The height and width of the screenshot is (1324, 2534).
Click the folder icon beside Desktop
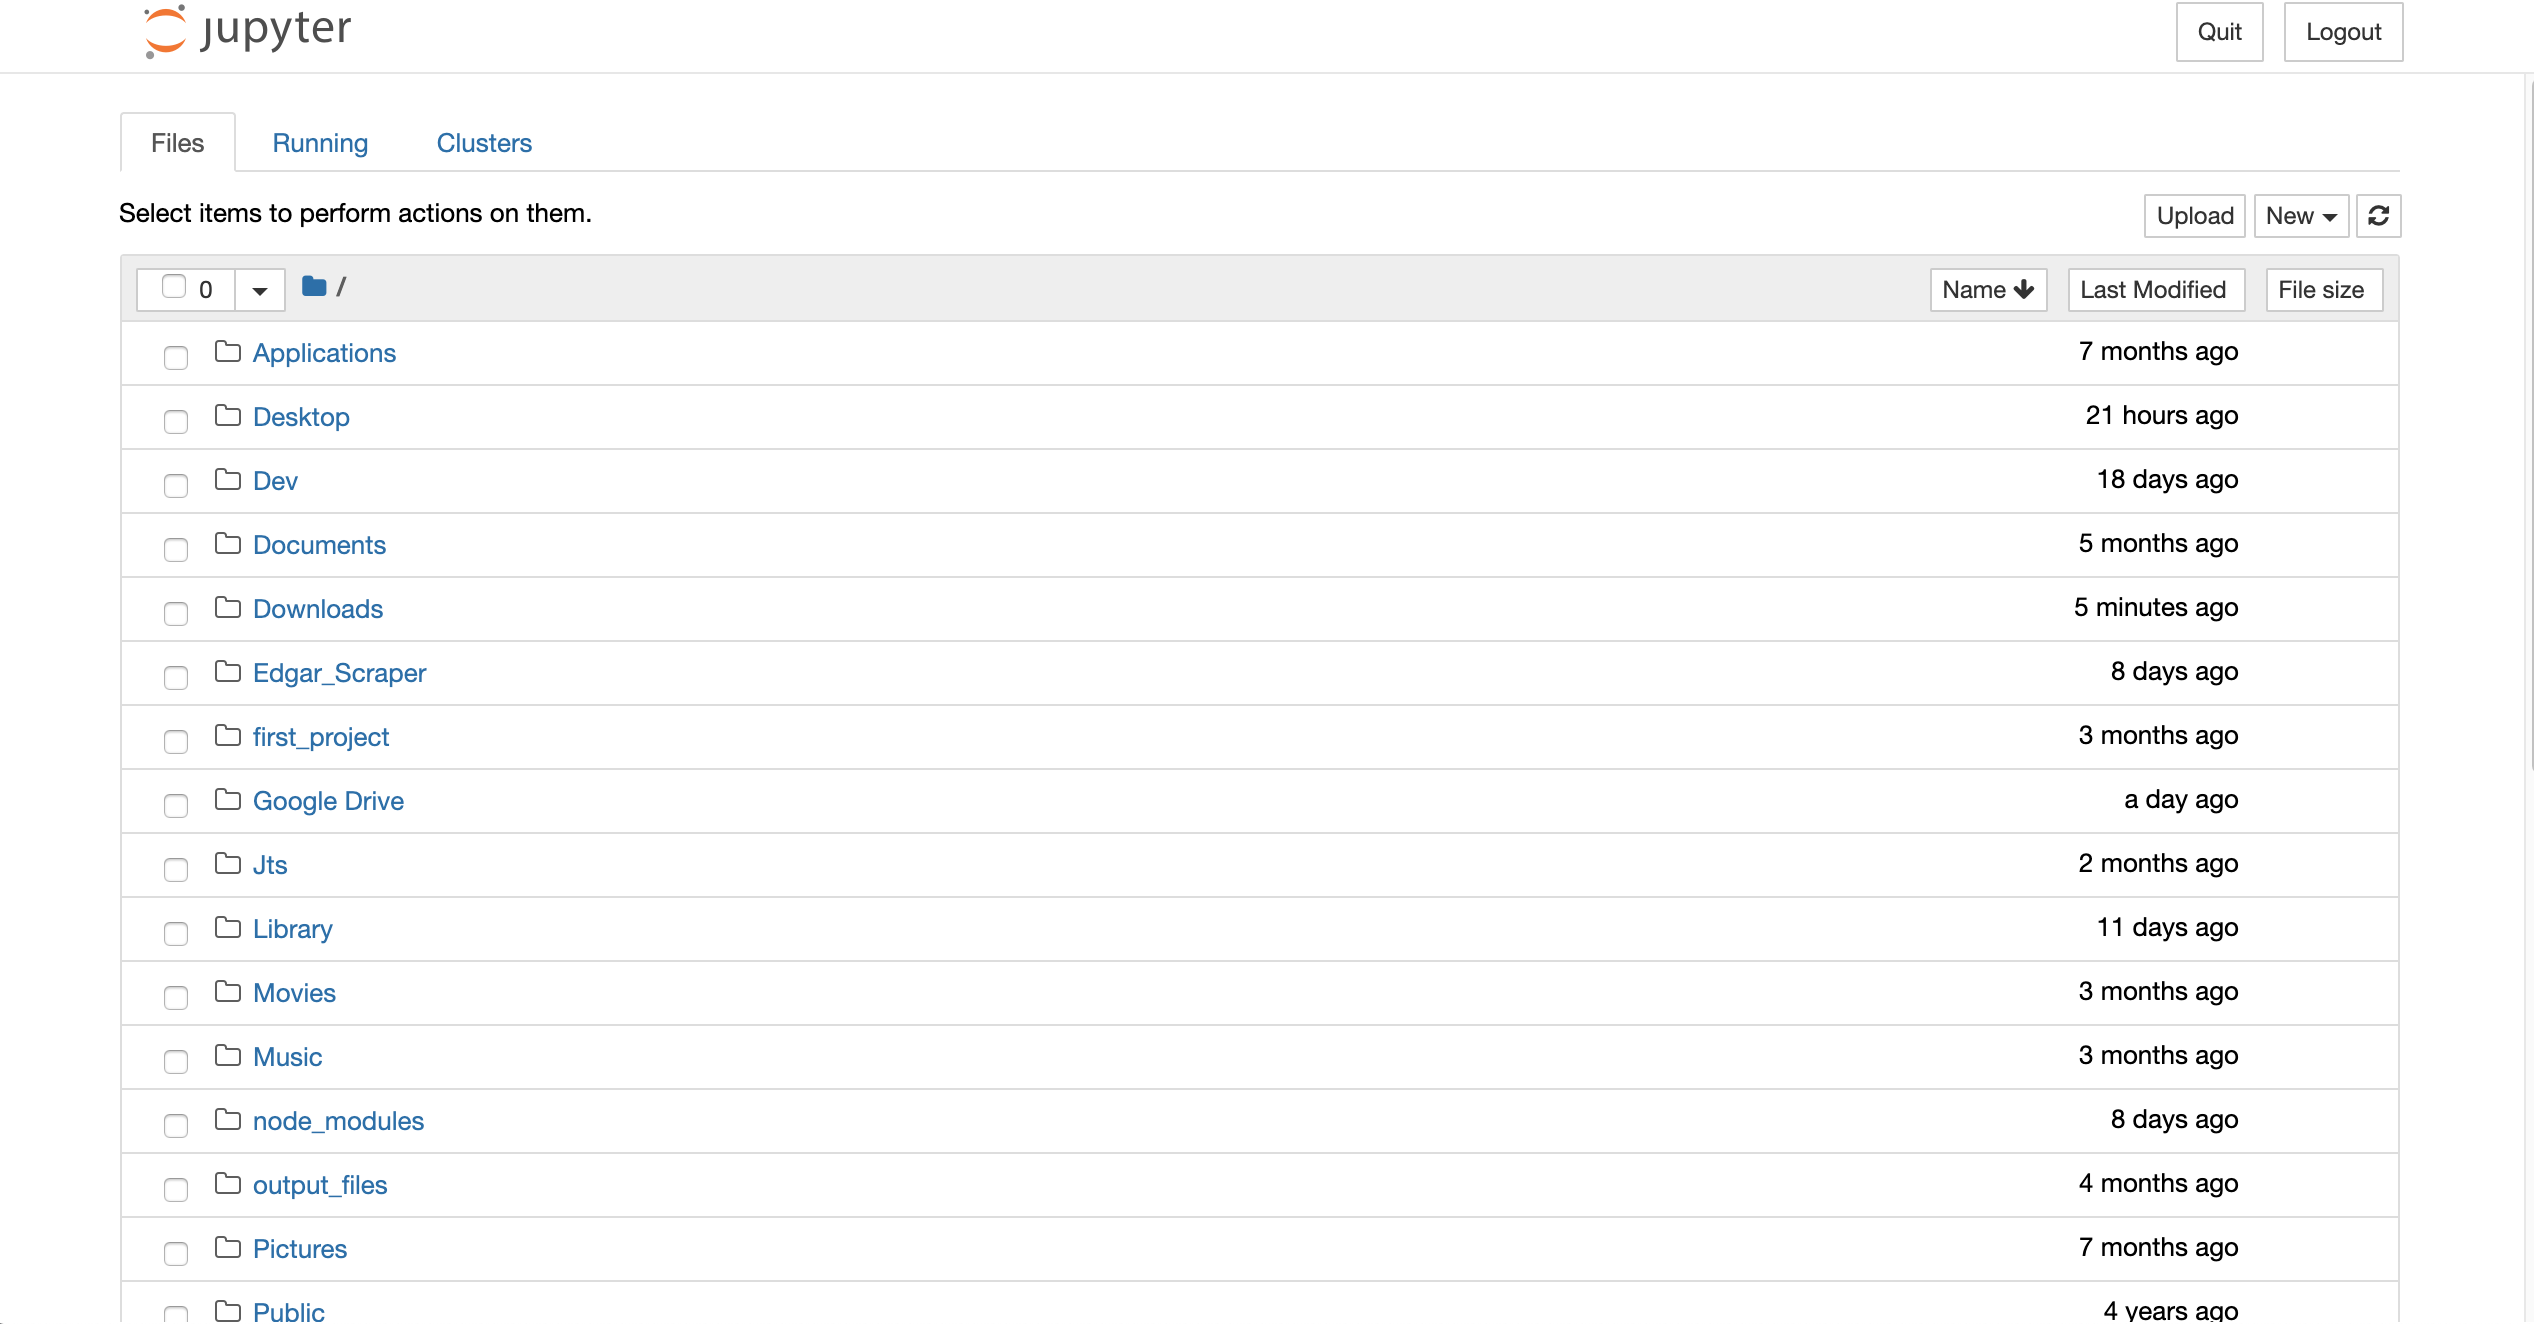226,416
